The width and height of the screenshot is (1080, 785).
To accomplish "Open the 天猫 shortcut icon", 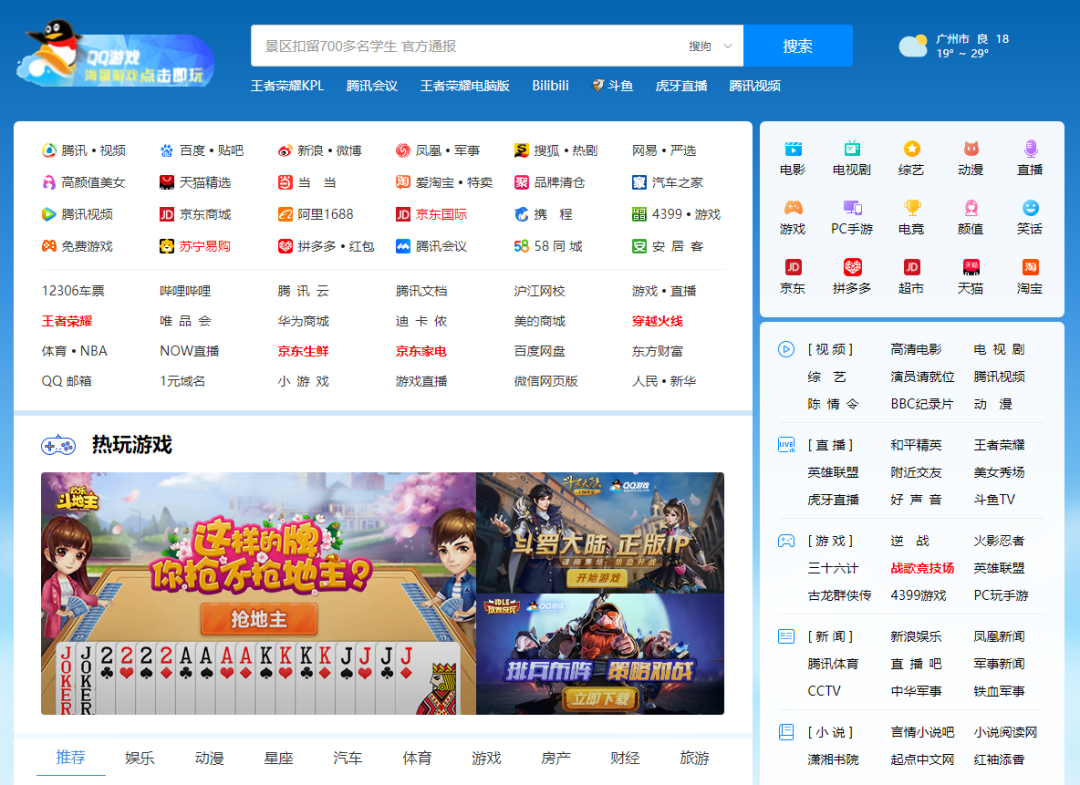I will (x=970, y=267).
